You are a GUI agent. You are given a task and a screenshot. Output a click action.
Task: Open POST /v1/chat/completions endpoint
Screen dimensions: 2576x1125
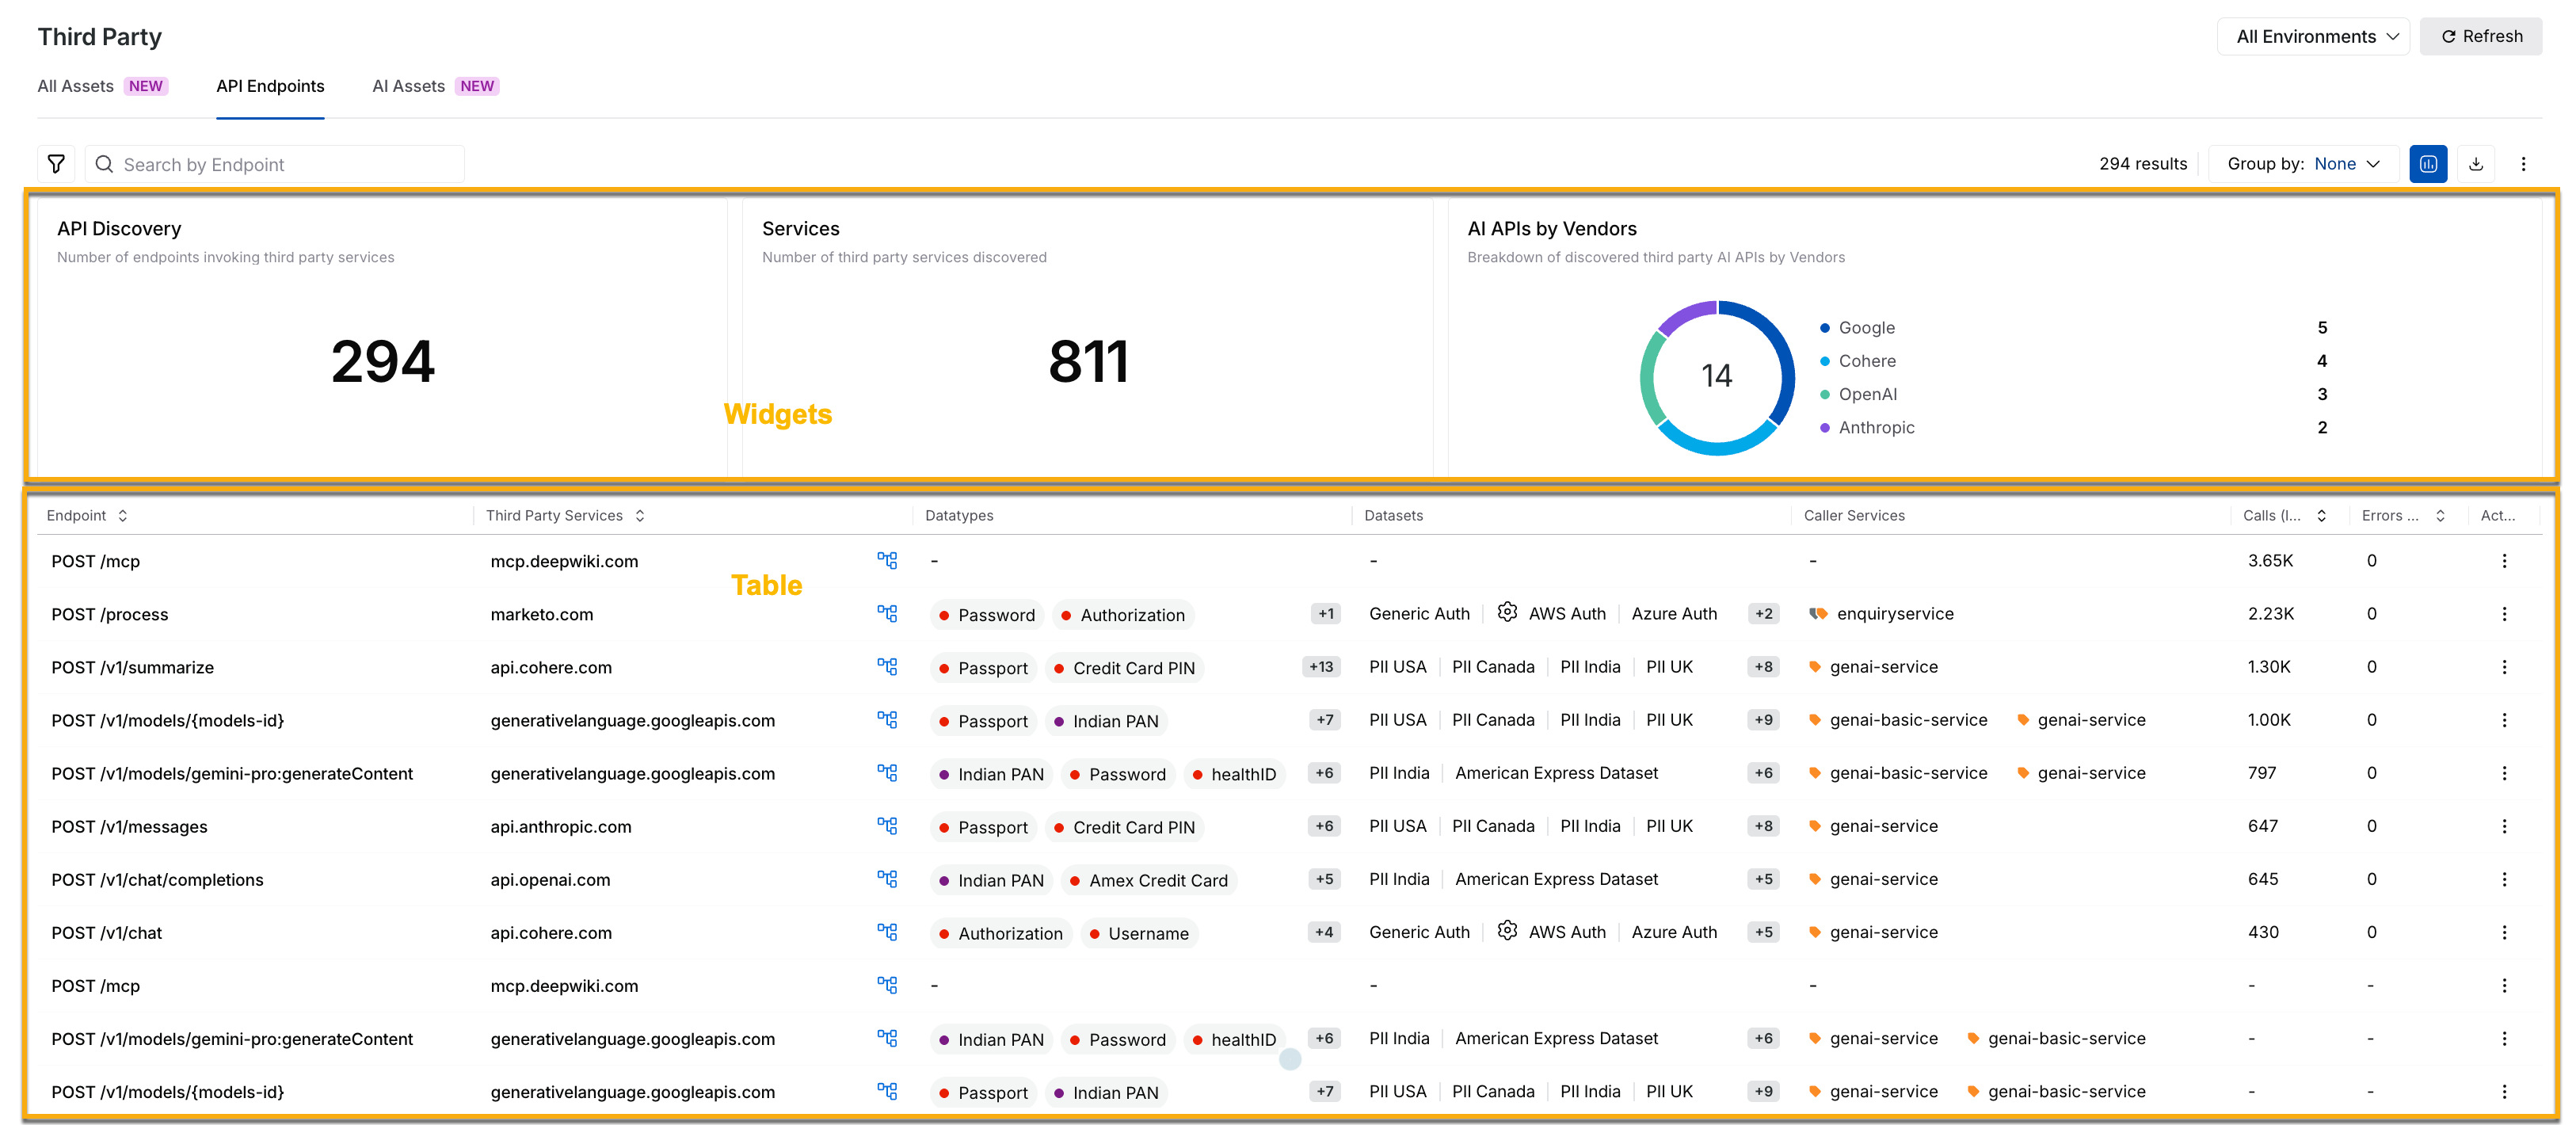tap(157, 879)
